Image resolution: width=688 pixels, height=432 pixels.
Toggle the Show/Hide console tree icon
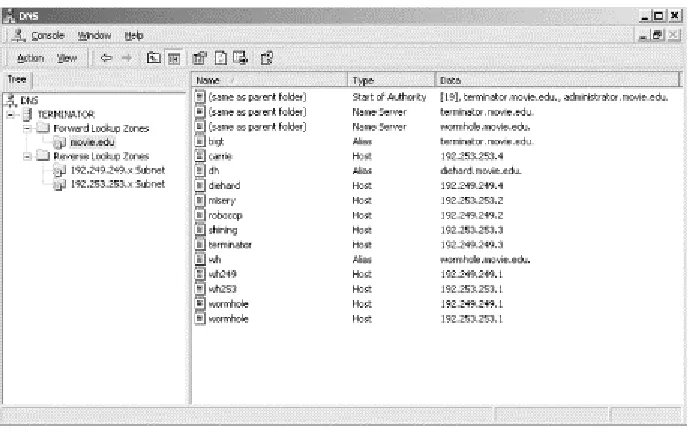(174, 58)
